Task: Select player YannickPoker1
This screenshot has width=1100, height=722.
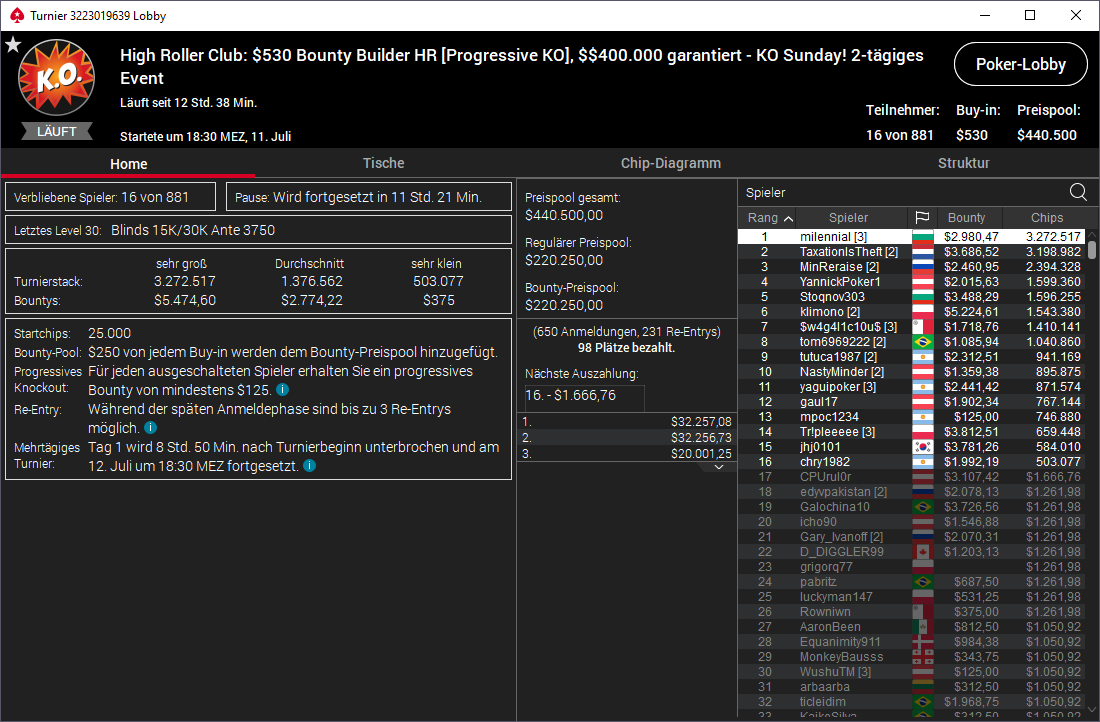Action: (911, 282)
